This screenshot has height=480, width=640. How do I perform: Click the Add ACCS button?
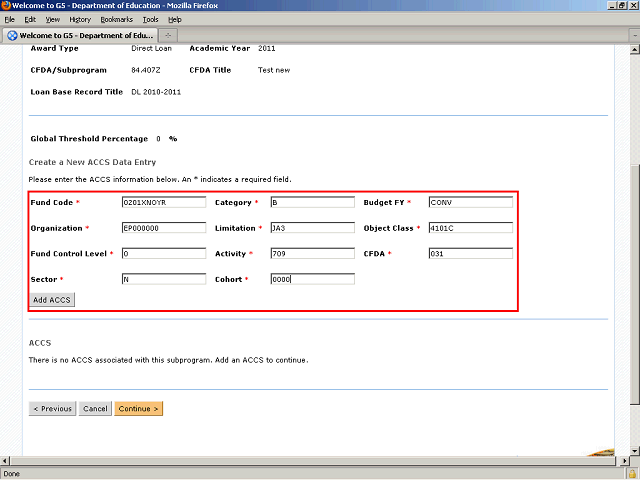(51, 300)
